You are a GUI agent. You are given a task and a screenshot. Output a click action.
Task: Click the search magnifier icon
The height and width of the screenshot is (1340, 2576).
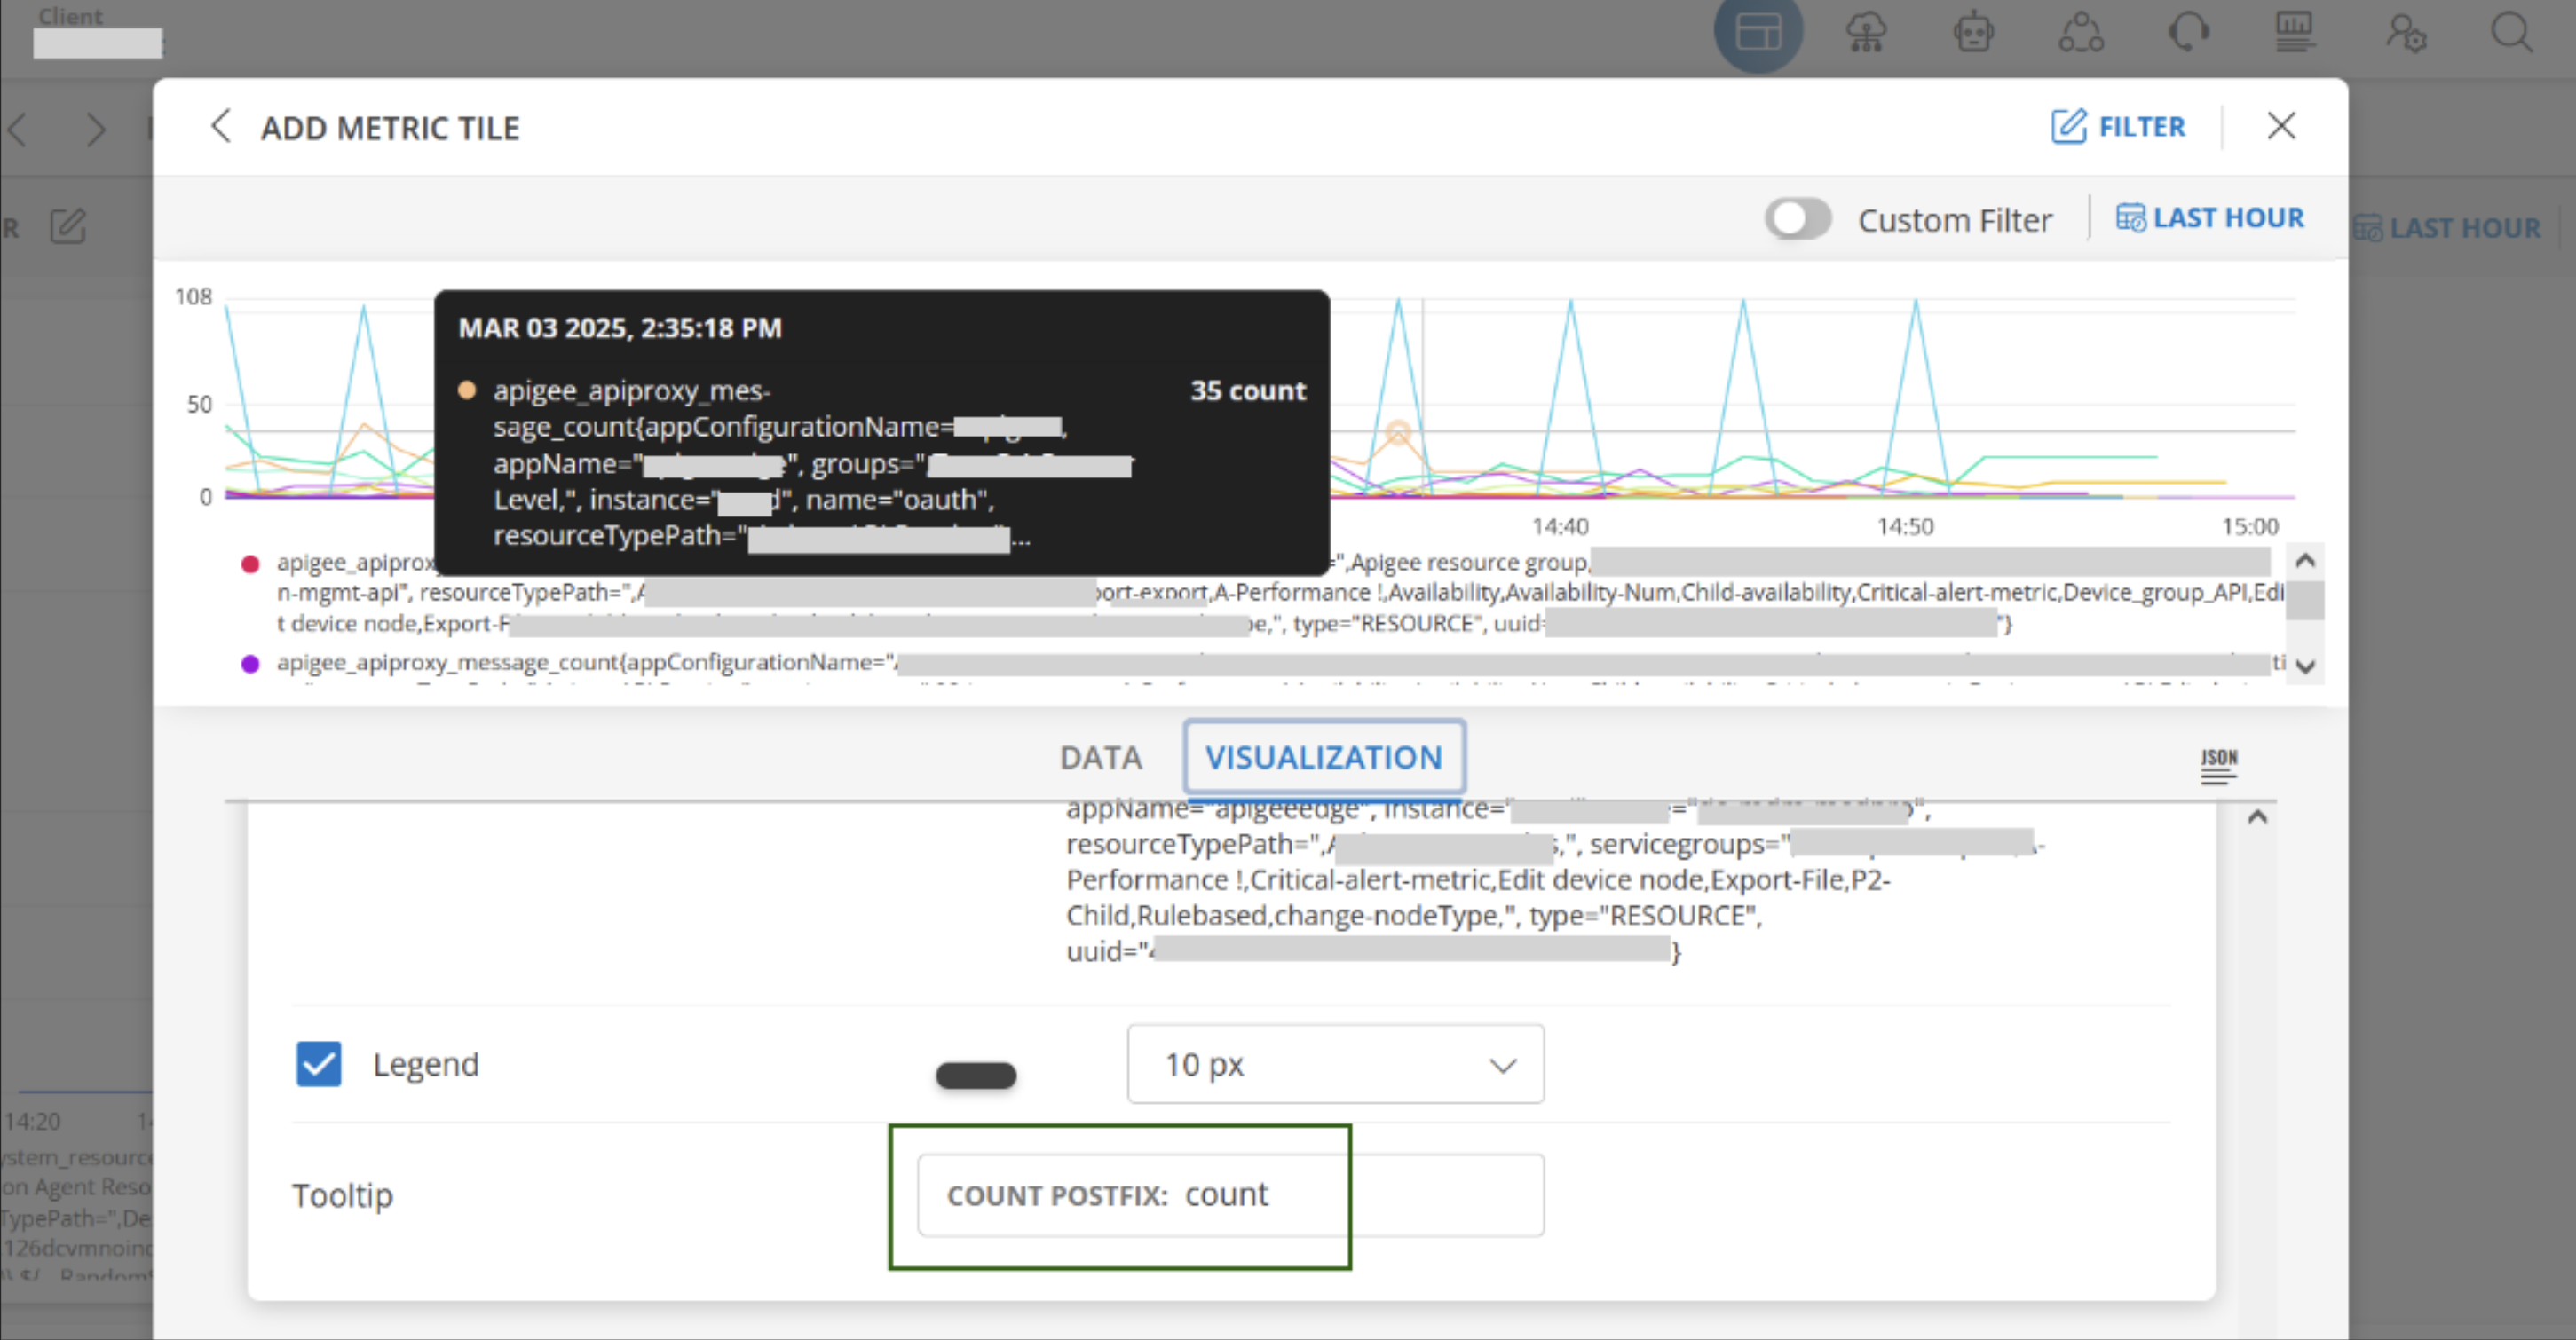[x=2510, y=33]
